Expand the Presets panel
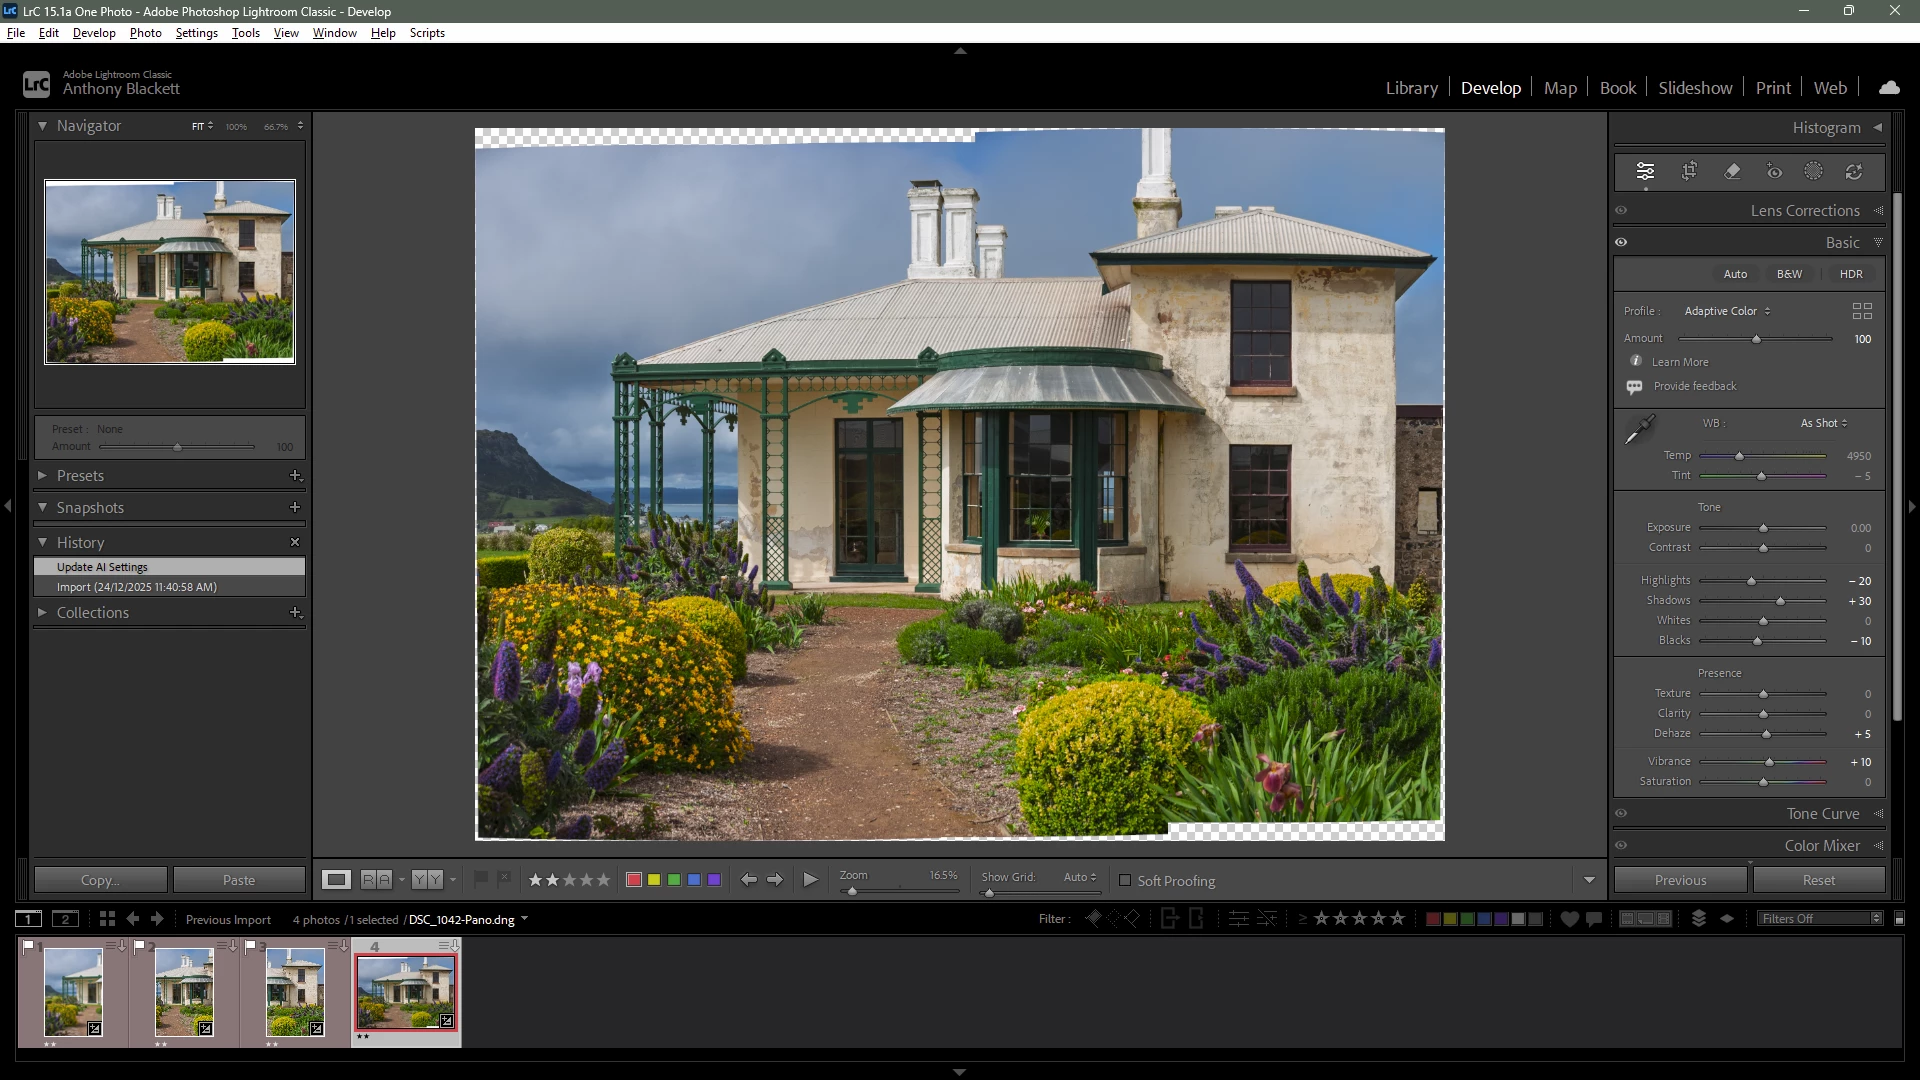Image resolution: width=1920 pixels, height=1080 pixels. [x=43, y=476]
